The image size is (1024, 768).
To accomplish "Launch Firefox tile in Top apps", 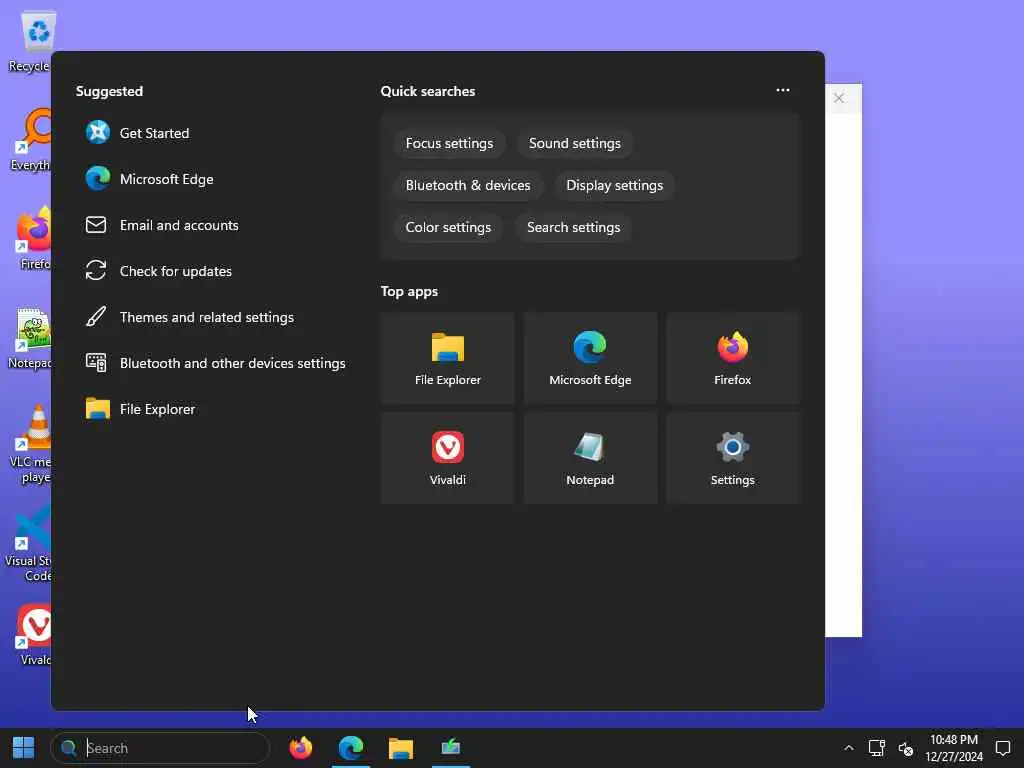I will 733,358.
